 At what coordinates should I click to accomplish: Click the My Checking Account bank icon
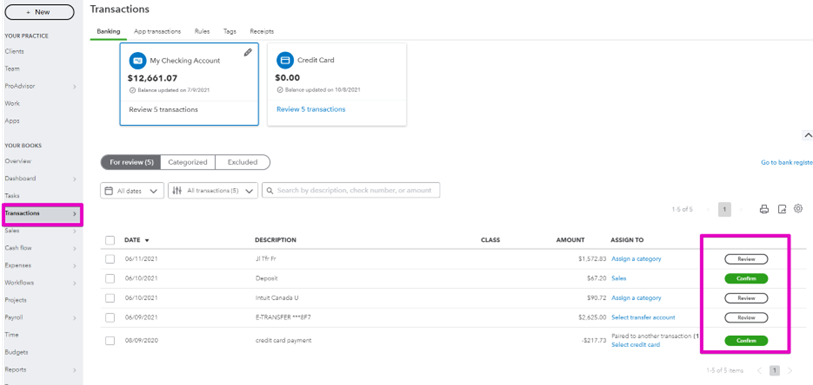(x=137, y=60)
